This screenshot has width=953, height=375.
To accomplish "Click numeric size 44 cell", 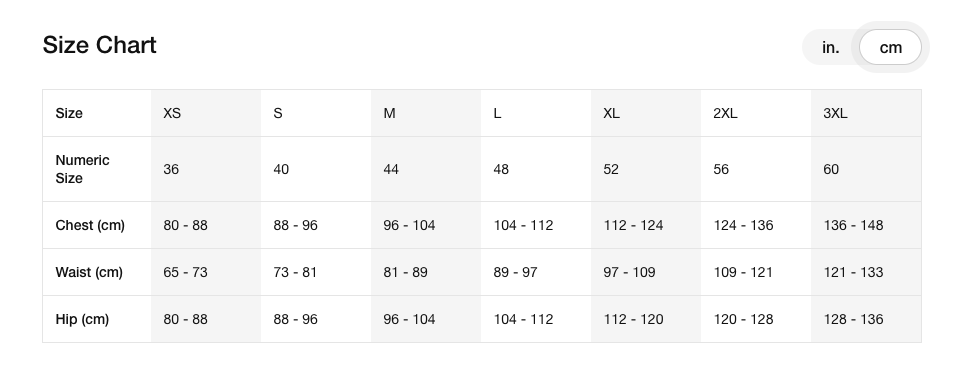I will pos(426,169).
